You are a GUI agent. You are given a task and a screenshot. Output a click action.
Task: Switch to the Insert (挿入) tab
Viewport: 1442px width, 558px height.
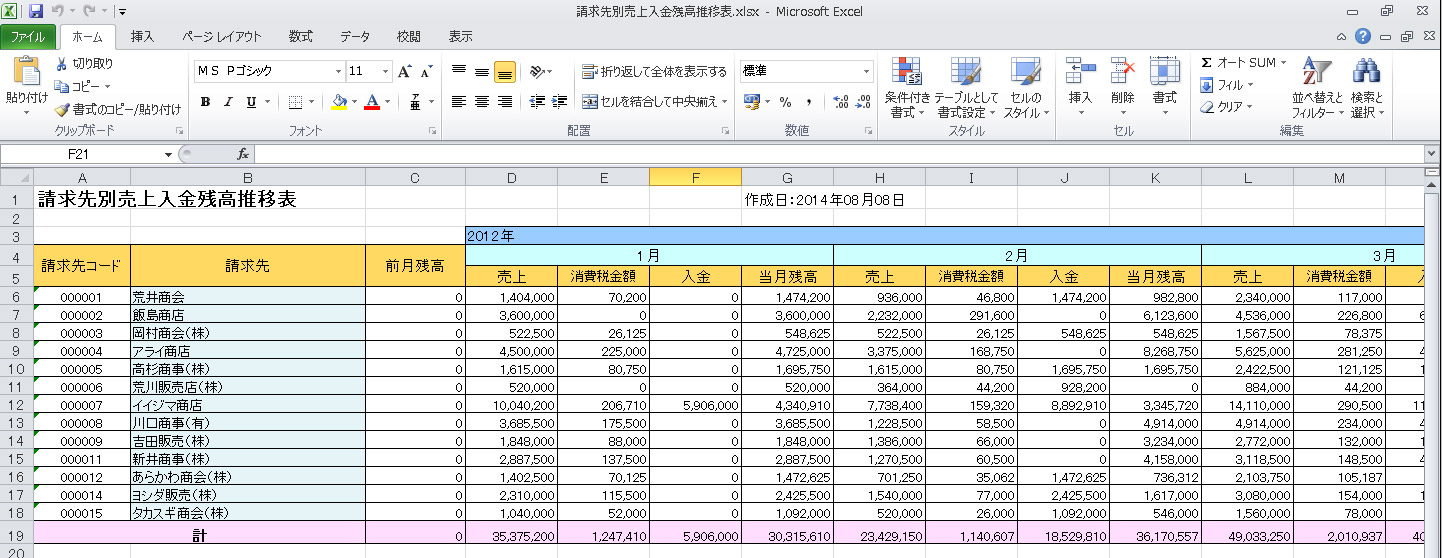tap(142, 37)
